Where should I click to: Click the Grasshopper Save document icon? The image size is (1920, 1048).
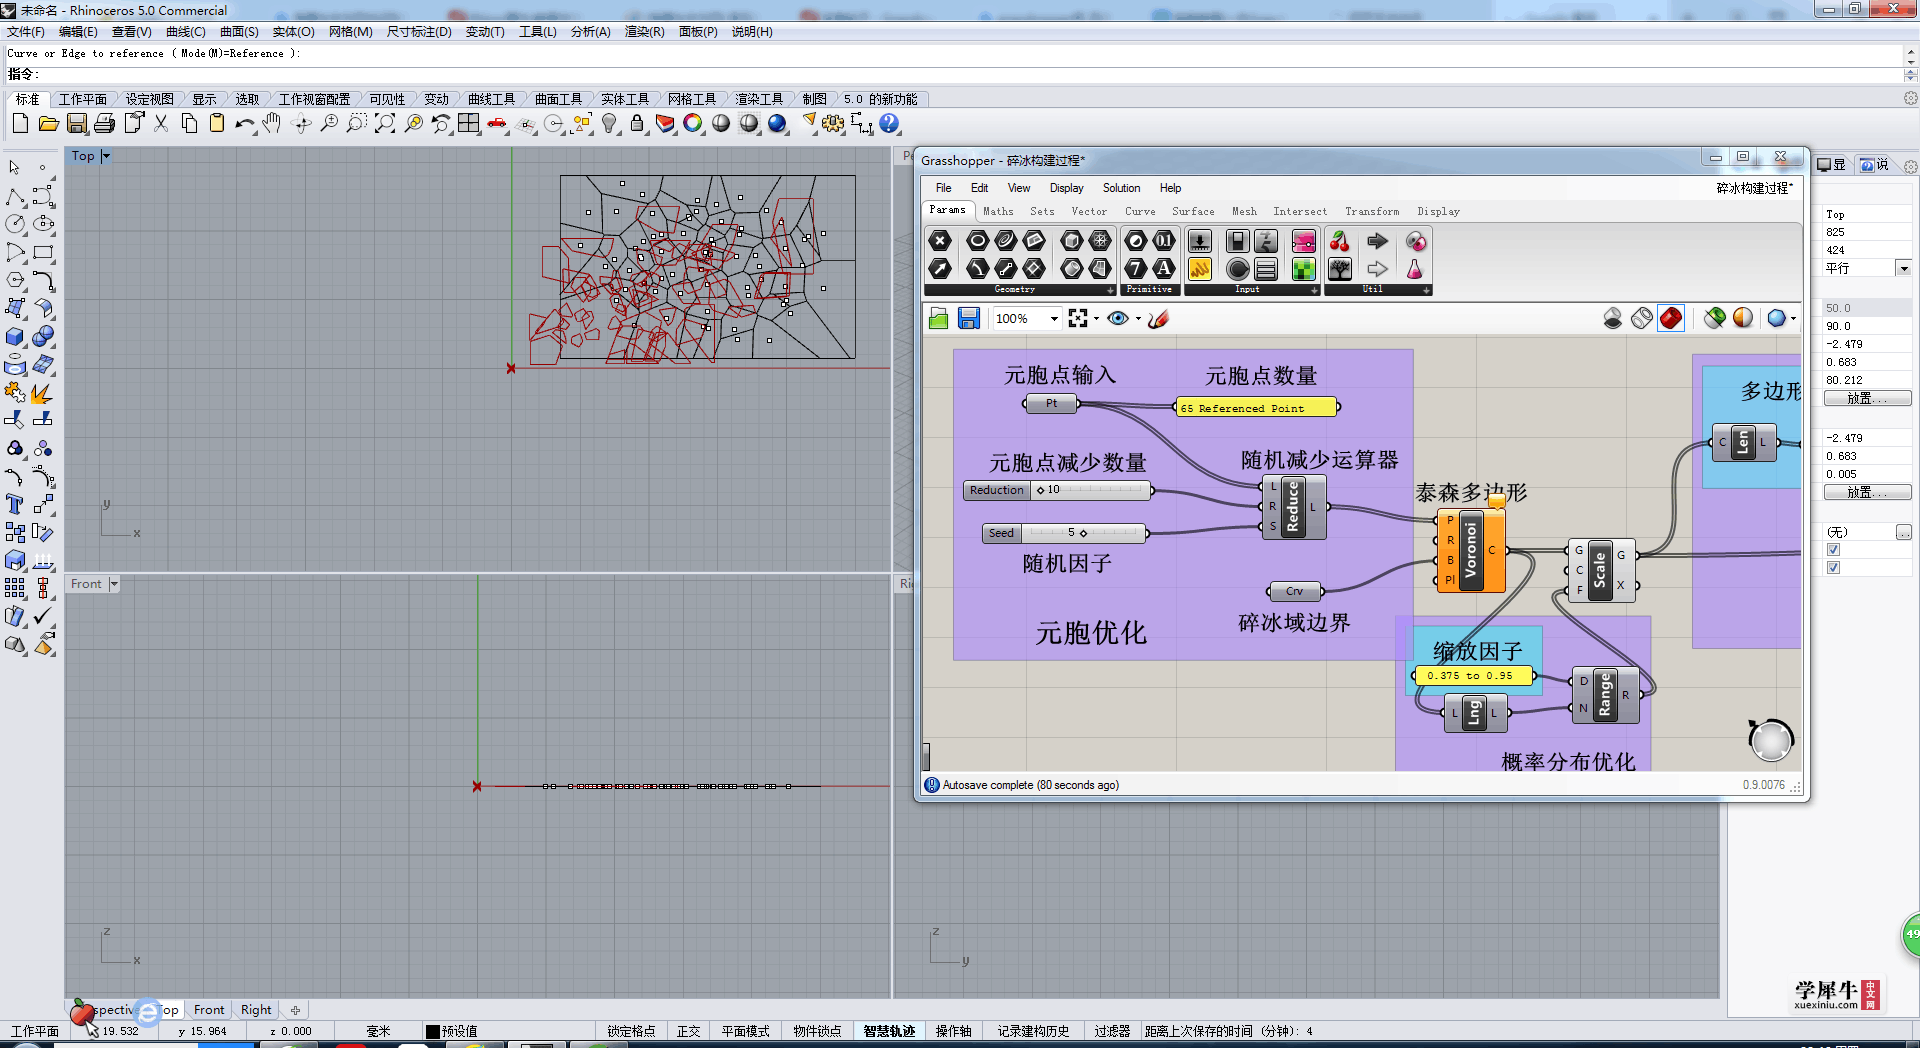(968, 318)
